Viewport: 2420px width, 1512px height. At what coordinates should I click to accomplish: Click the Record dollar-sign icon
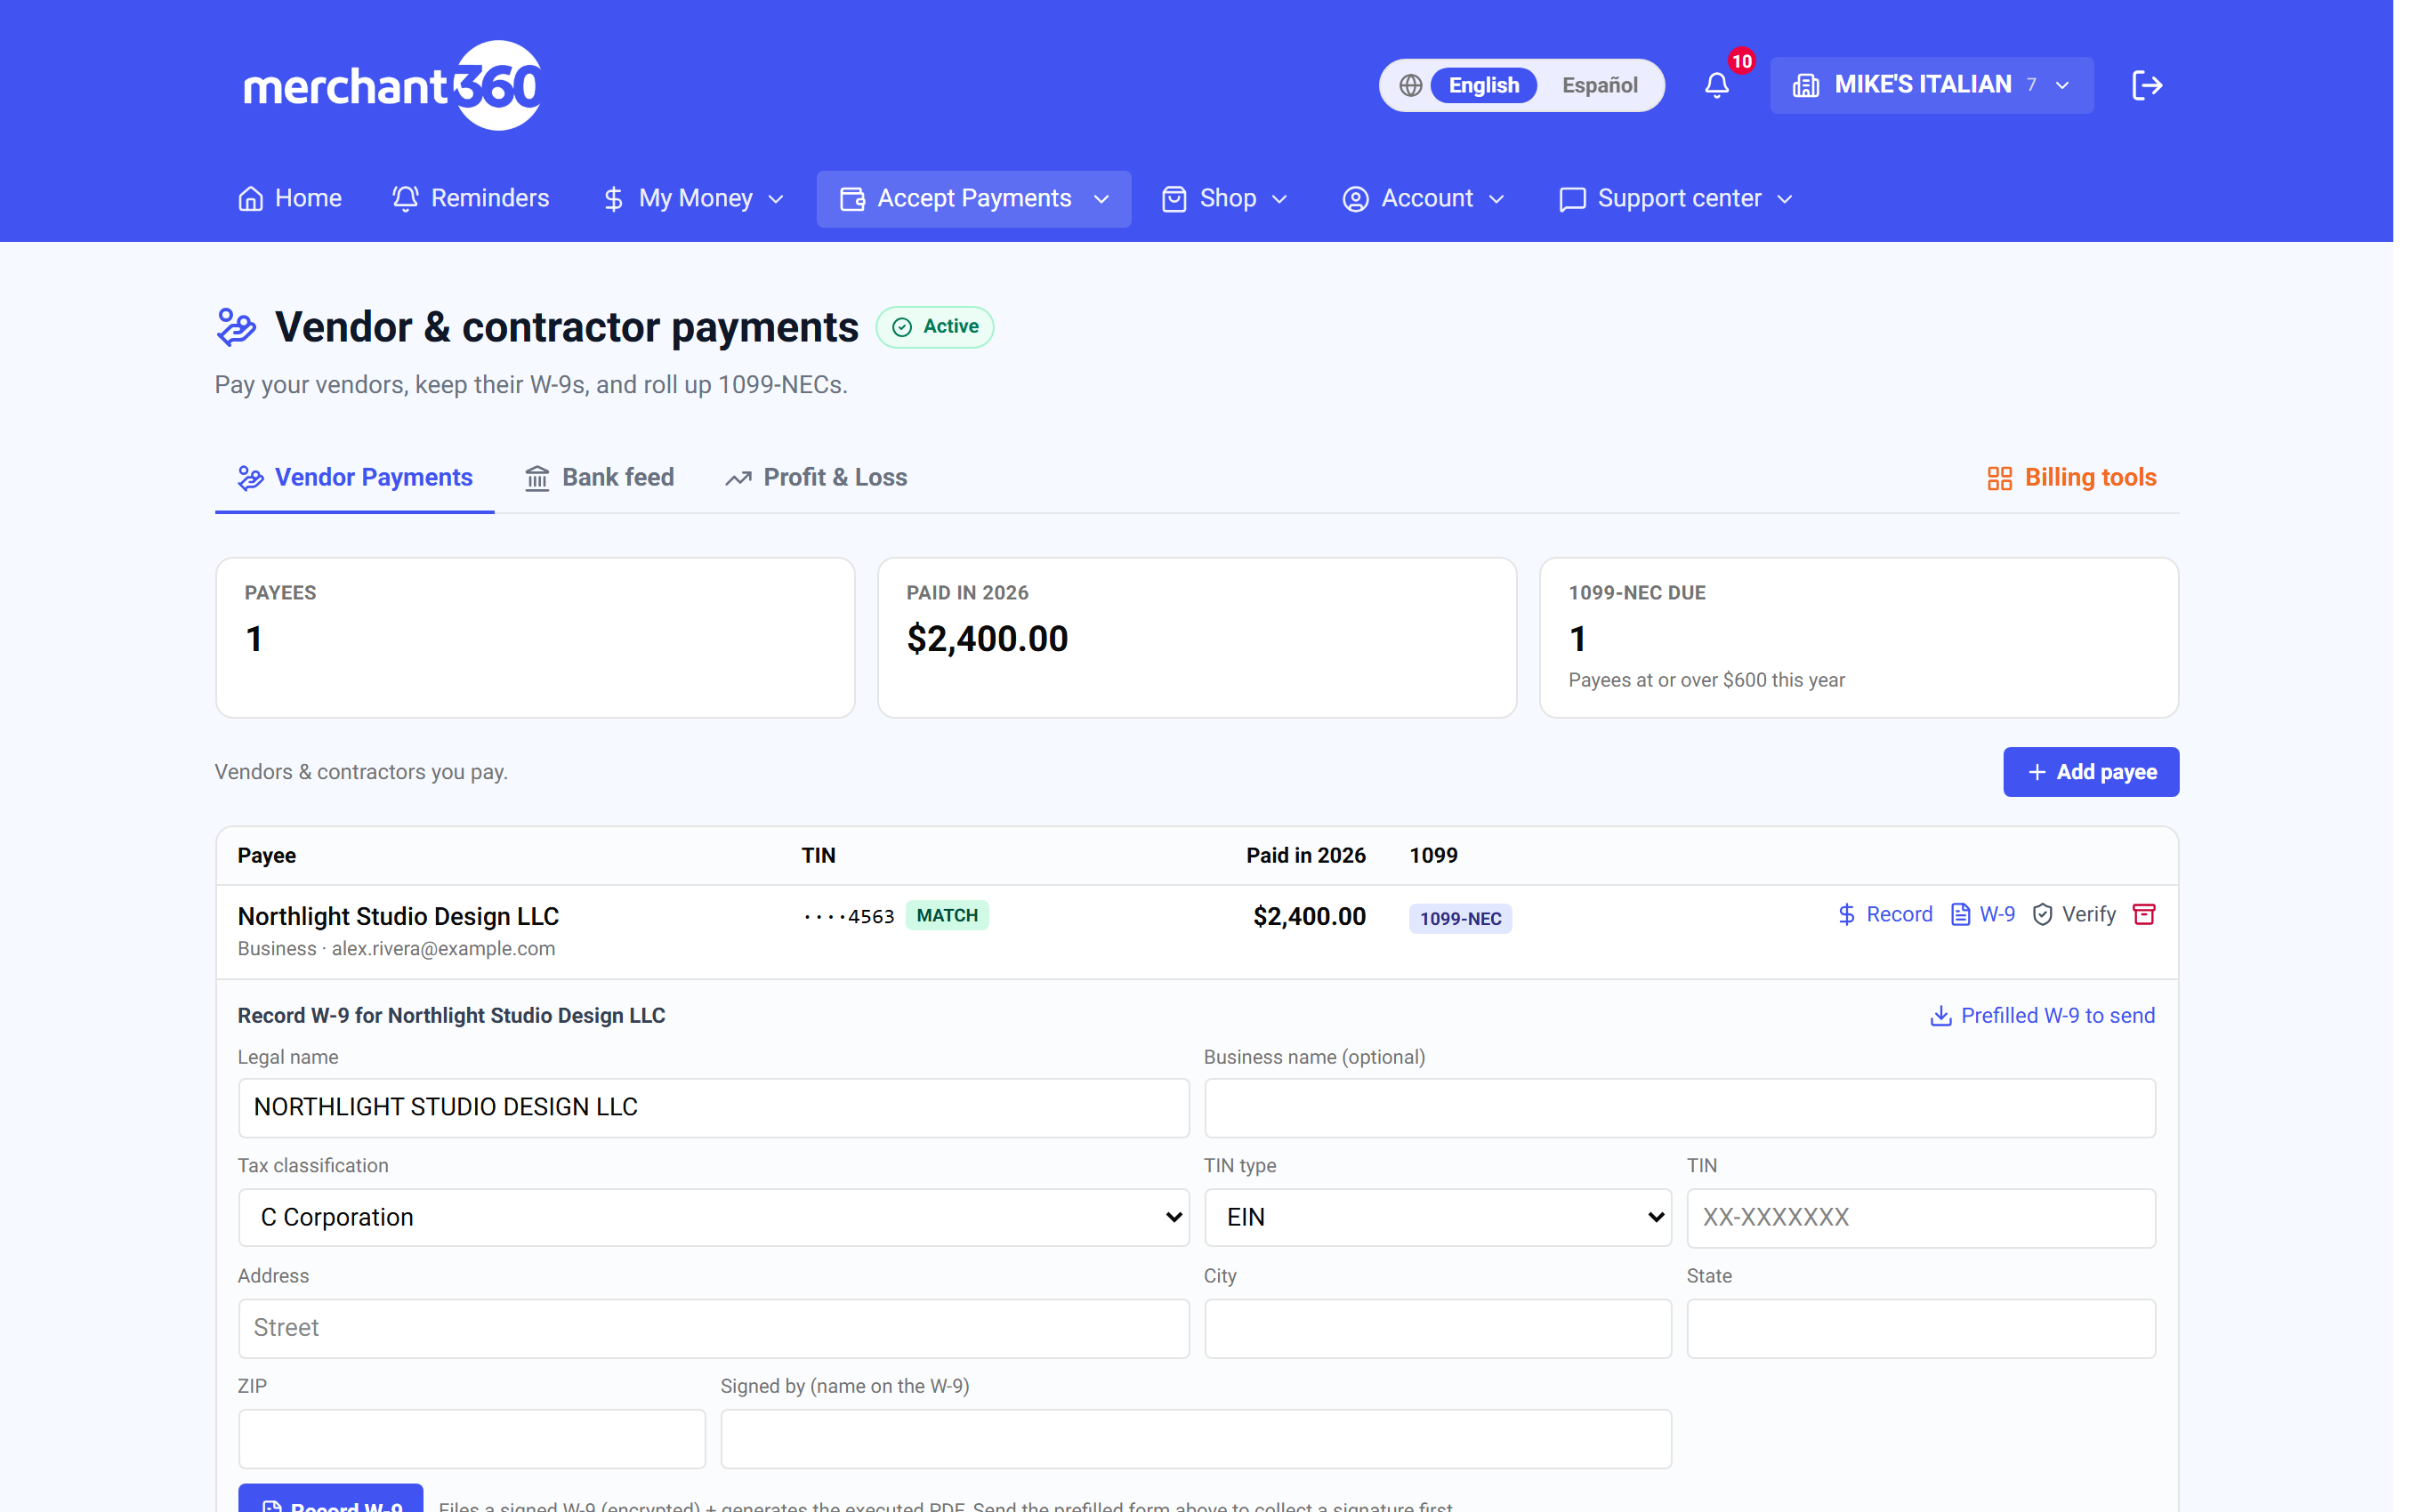pyautogui.click(x=1846, y=914)
